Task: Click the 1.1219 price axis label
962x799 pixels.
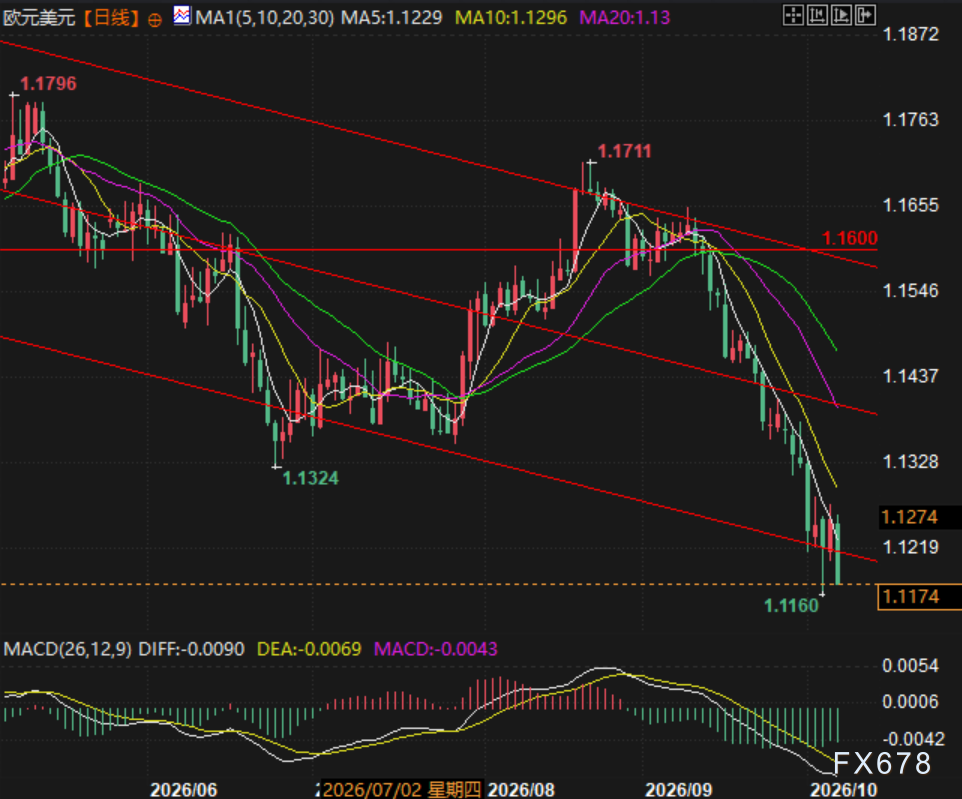Action: (910, 546)
